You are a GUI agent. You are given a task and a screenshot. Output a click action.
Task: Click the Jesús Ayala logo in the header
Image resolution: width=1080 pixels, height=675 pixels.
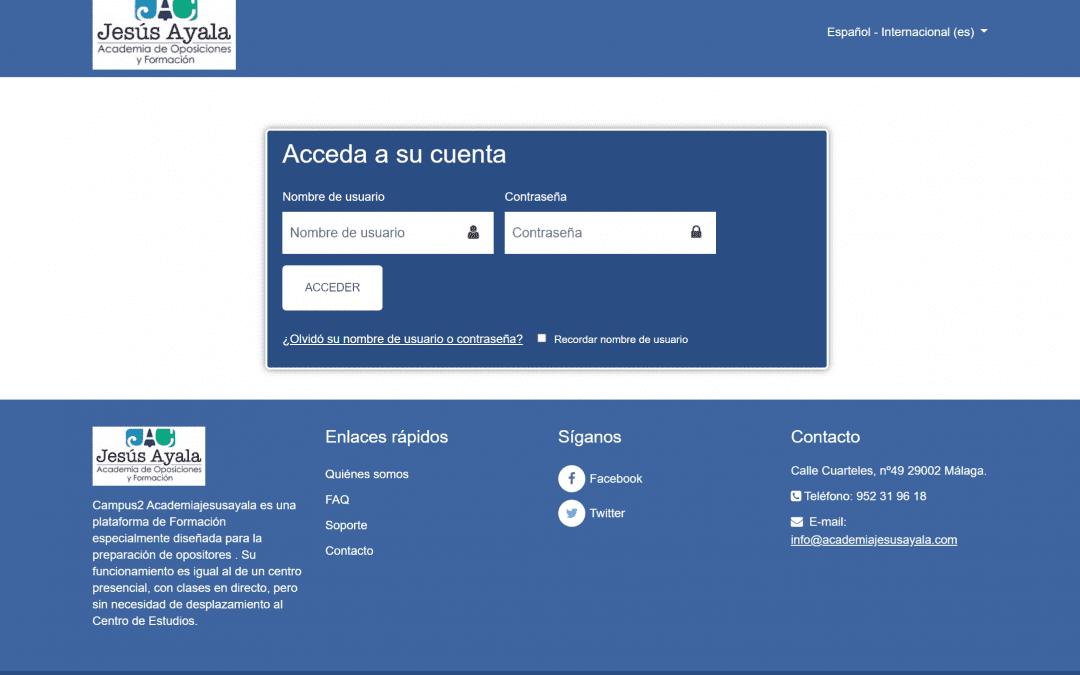coord(163,35)
